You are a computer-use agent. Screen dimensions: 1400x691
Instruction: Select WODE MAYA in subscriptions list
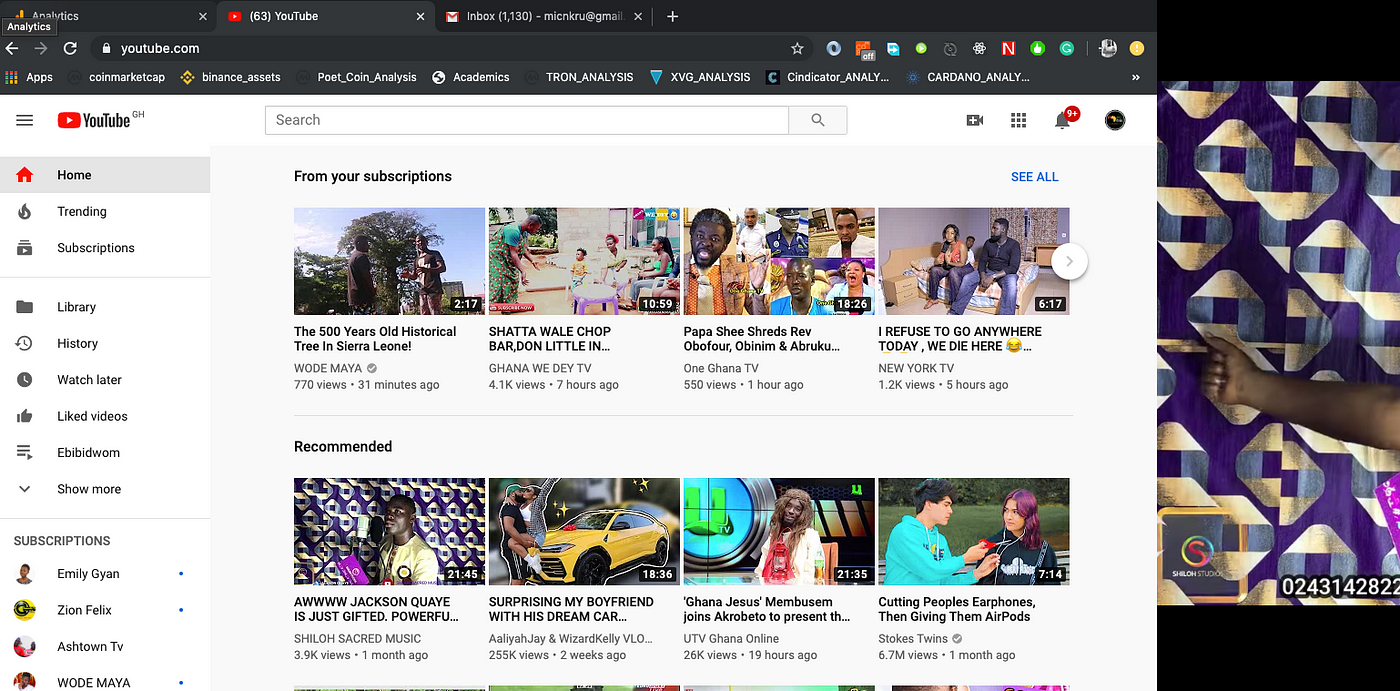coord(105,682)
